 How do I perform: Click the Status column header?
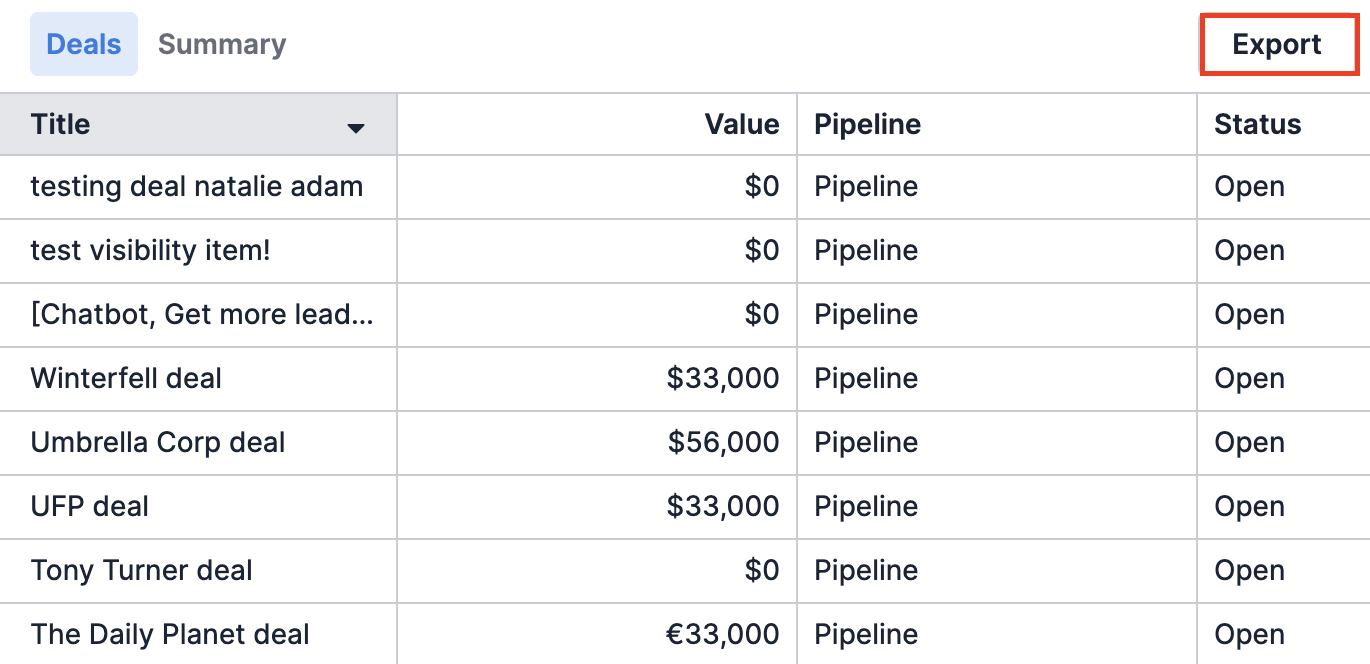pos(1257,124)
